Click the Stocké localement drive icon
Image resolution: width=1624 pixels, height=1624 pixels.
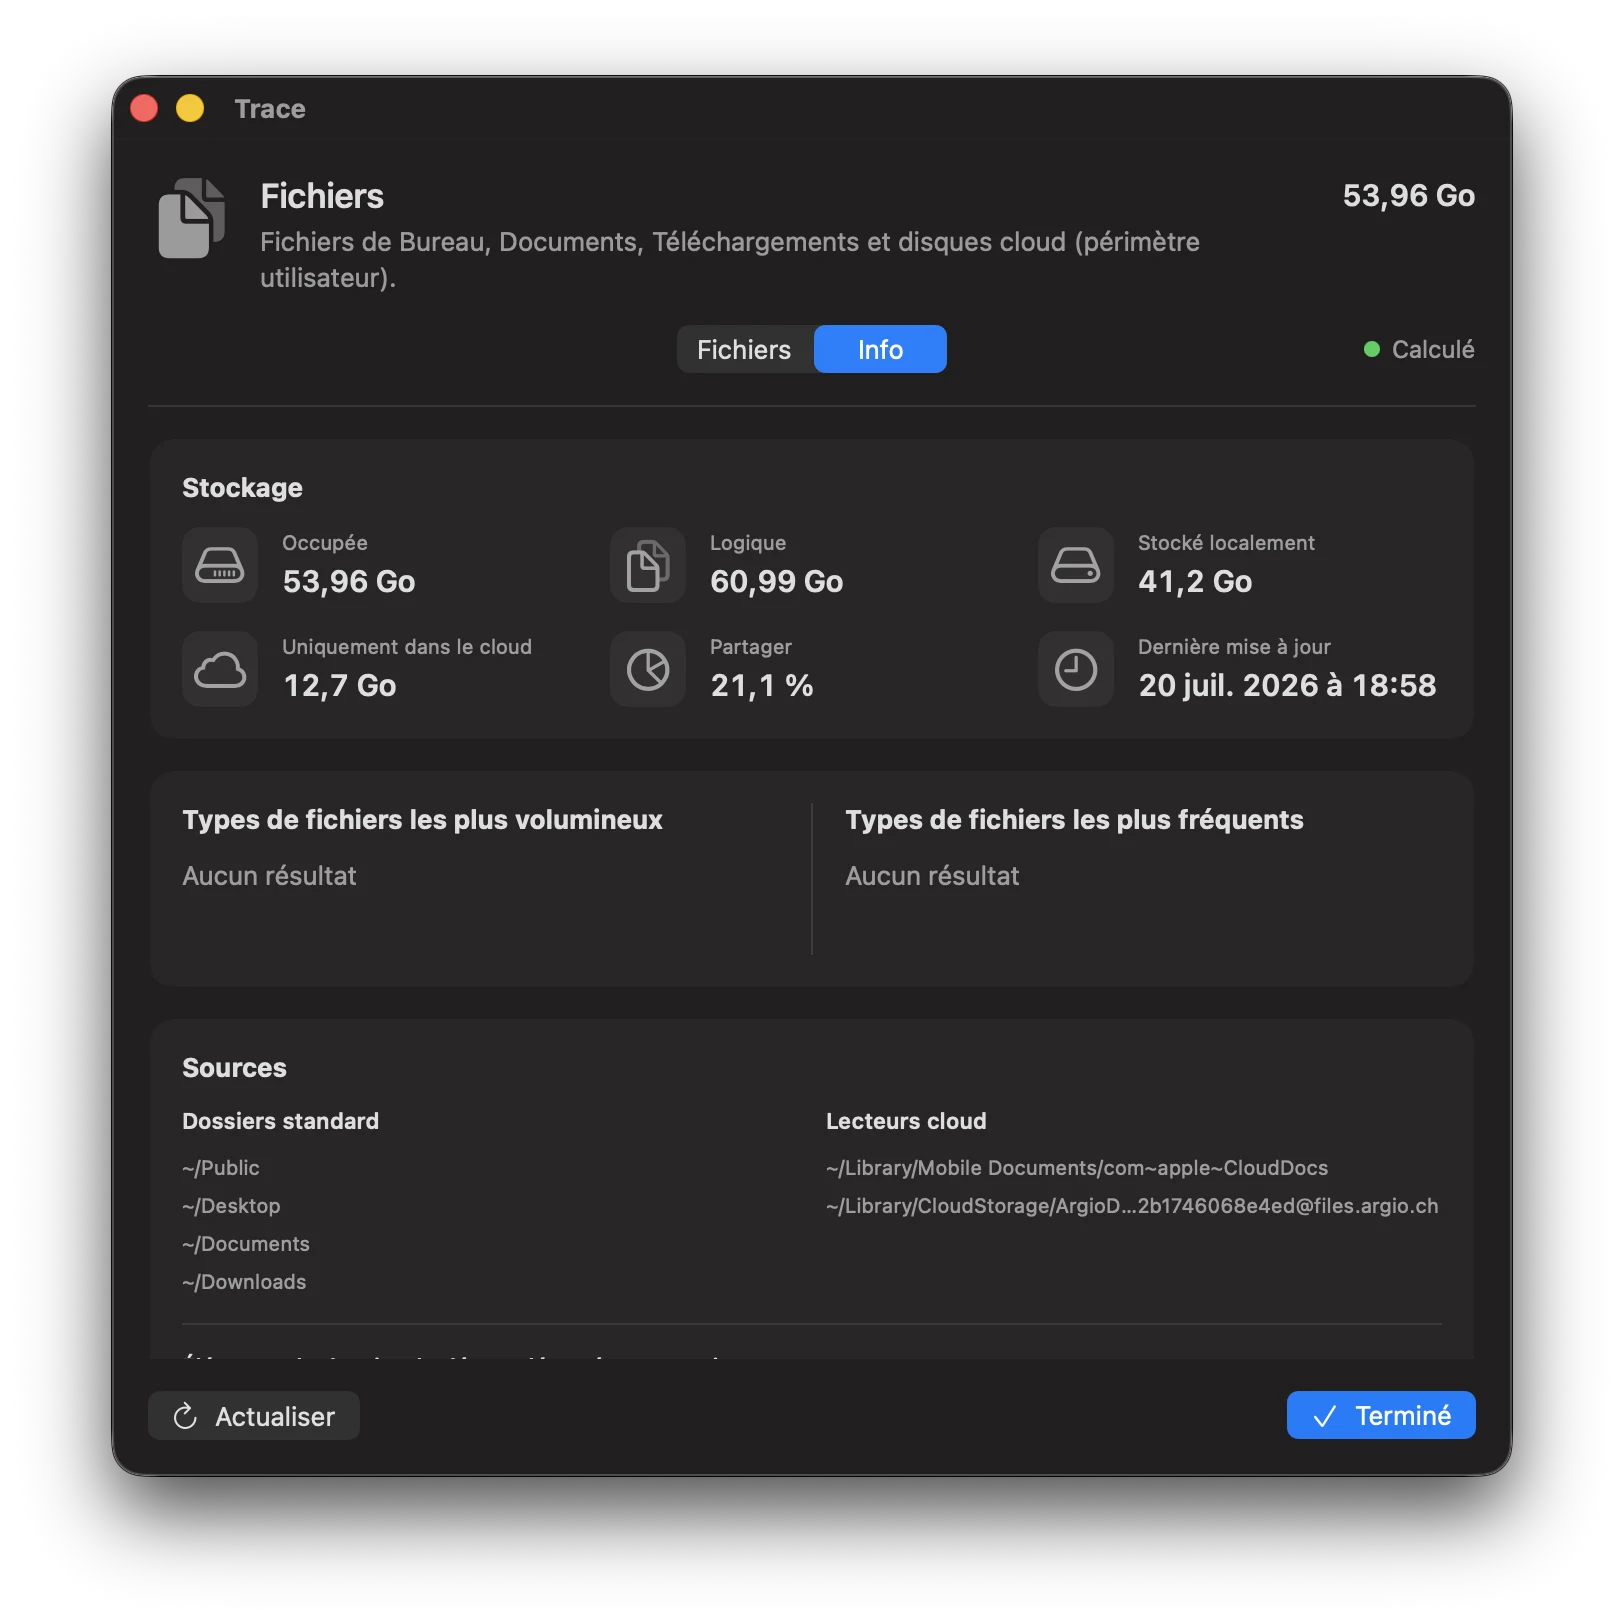(x=1076, y=565)
